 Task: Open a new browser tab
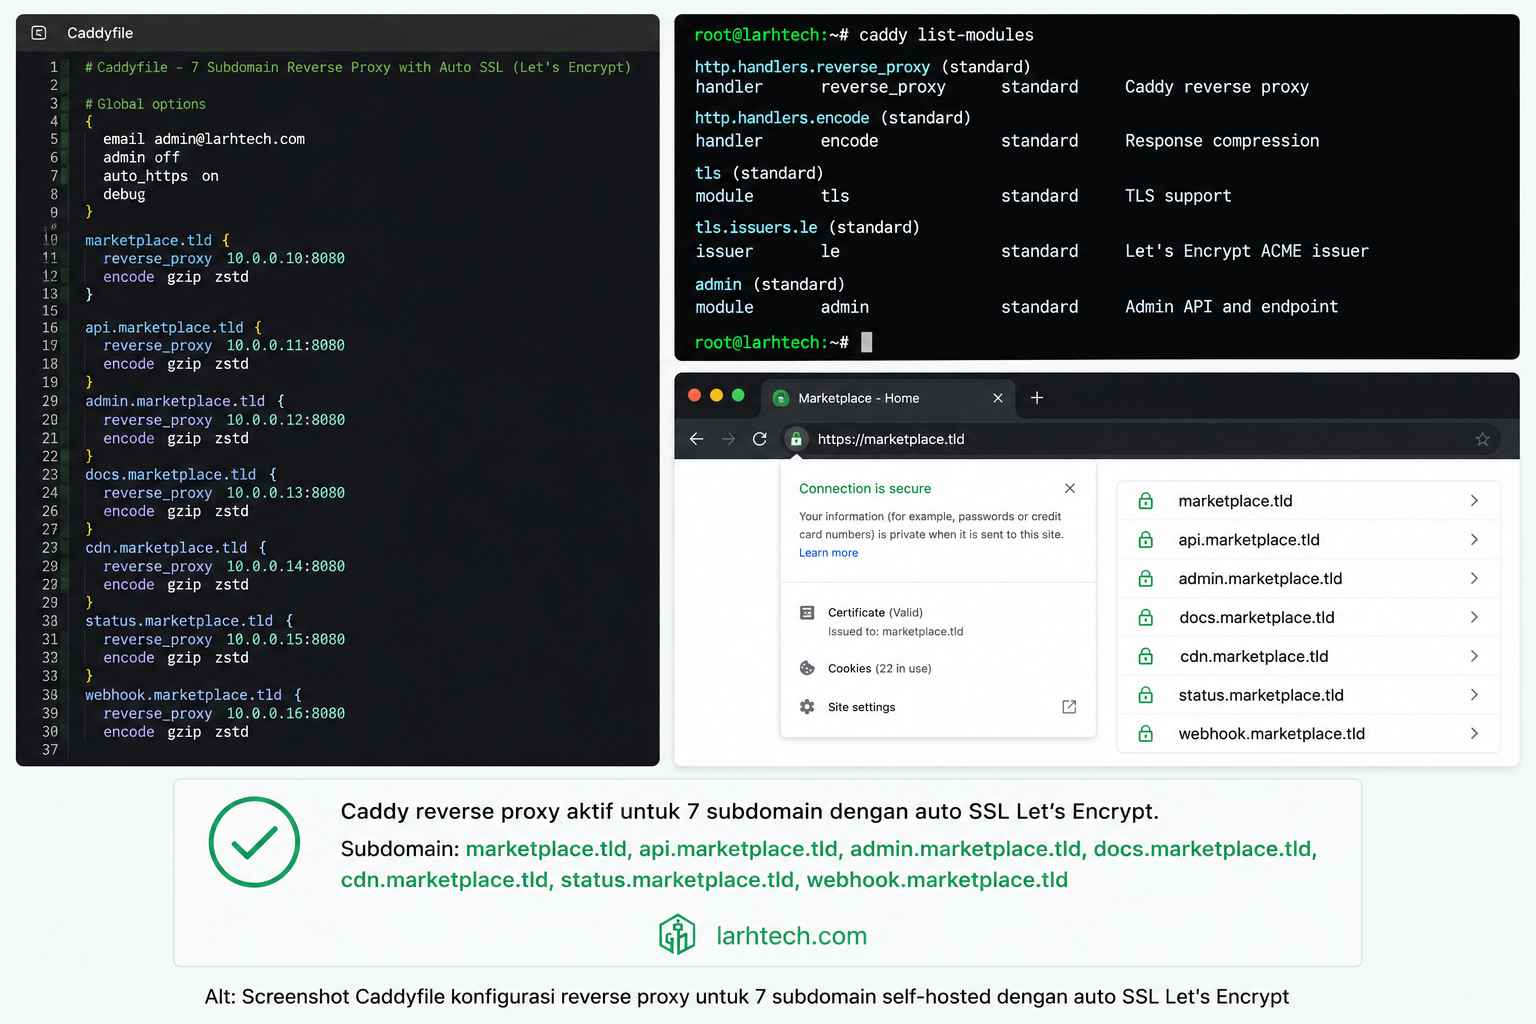(1037, 398)
